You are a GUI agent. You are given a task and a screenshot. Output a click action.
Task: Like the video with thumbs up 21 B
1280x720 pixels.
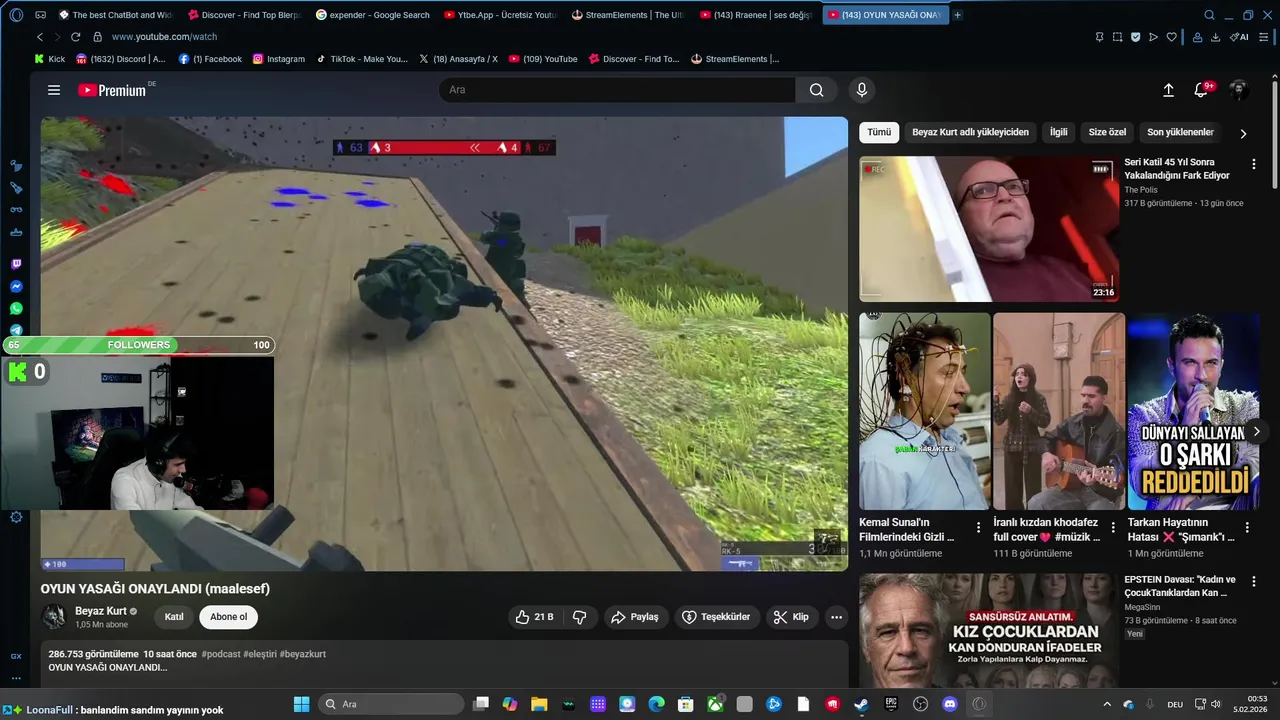pyautogui.click(x=534, y=617)
